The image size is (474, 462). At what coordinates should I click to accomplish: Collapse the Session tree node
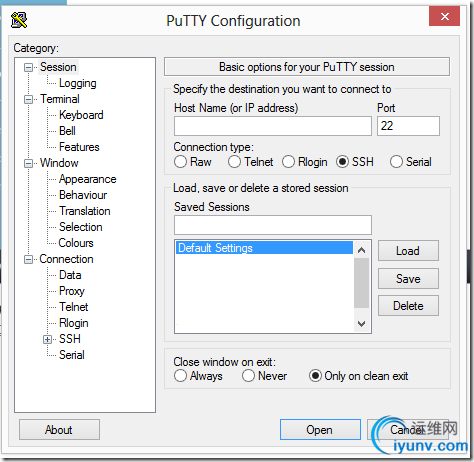(28, 67)
